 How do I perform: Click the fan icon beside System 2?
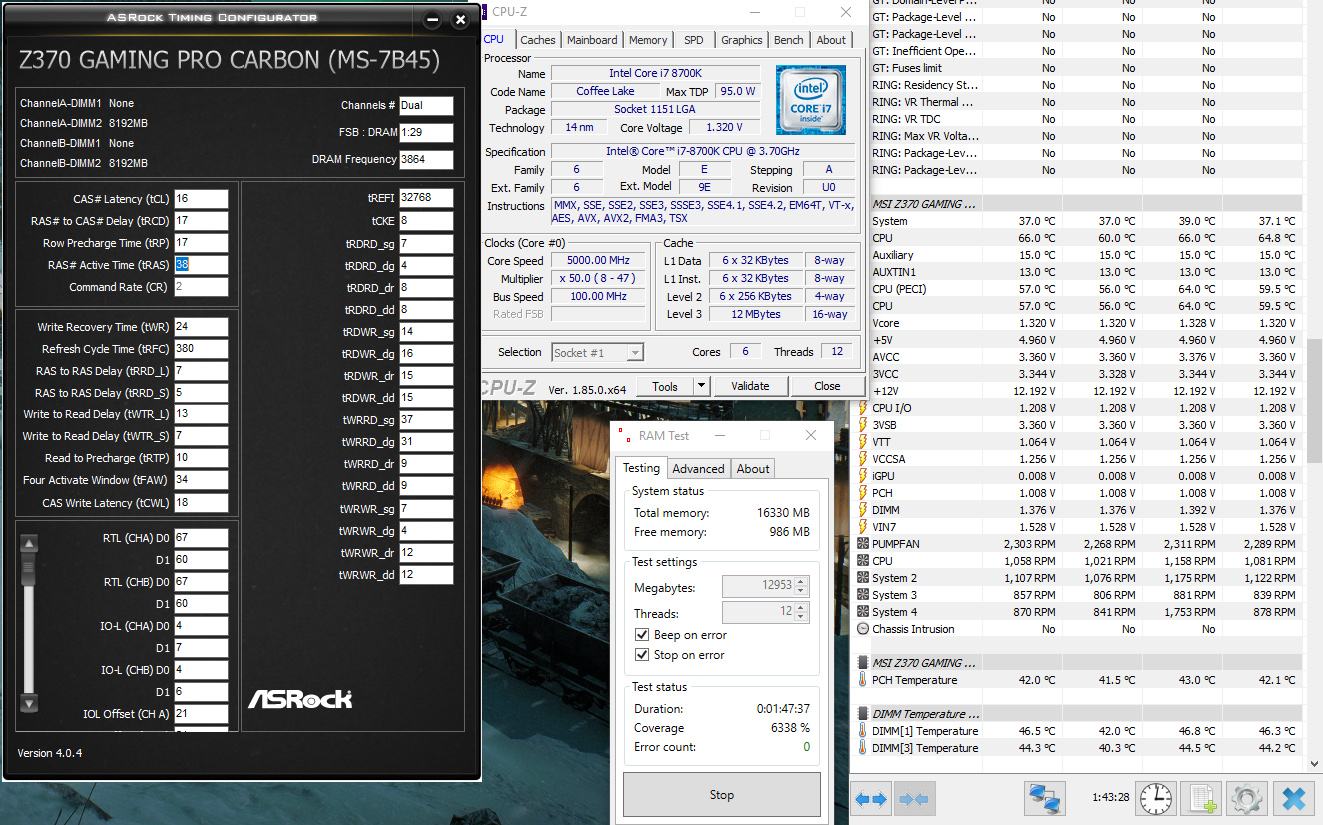coord(863,578)
